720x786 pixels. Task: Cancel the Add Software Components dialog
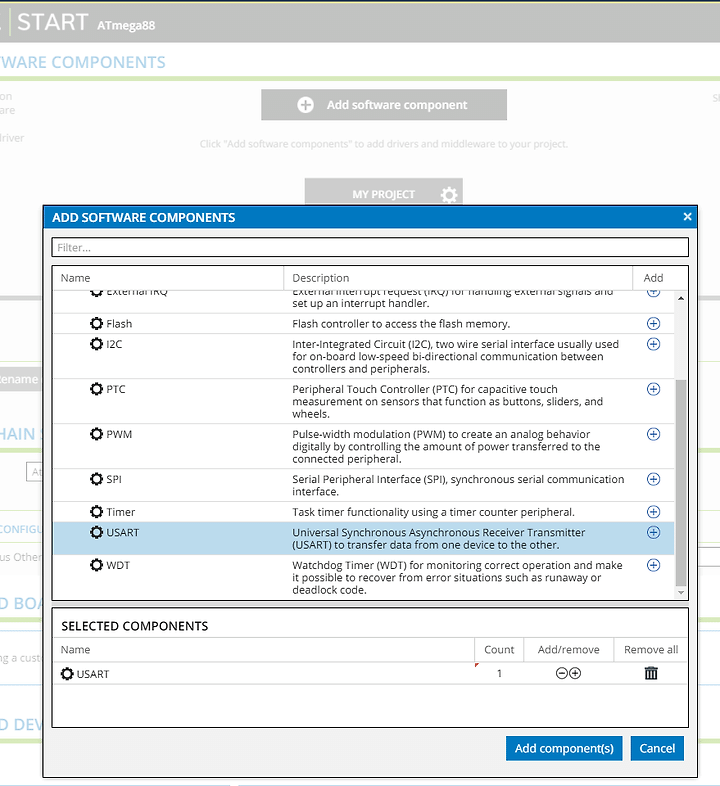[657, 748]
